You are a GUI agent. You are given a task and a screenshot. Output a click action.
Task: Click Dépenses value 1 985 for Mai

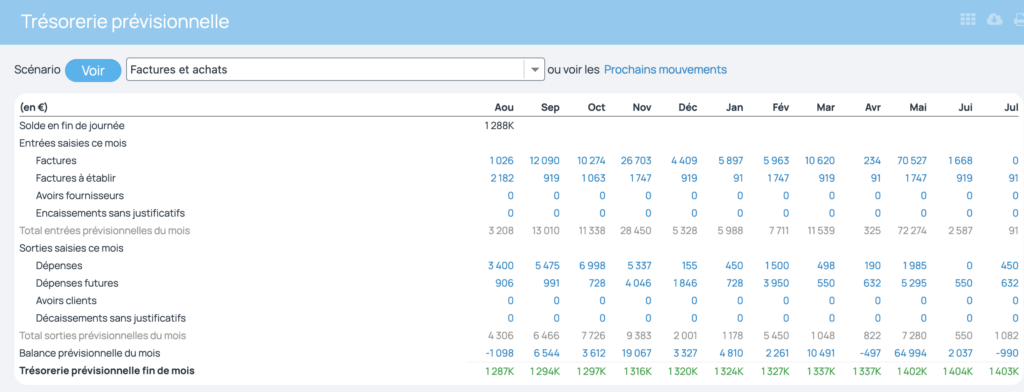[914, 266]
